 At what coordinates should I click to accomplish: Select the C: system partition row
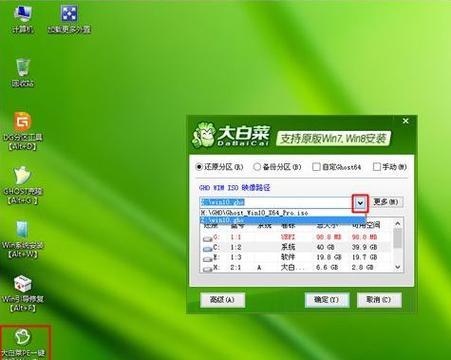[x=297, y=247]
